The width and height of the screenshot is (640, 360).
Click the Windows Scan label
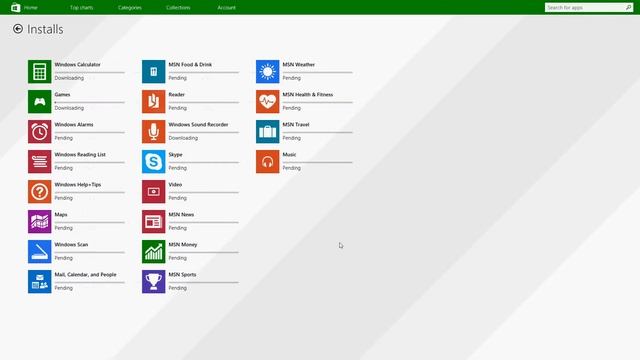71,244
